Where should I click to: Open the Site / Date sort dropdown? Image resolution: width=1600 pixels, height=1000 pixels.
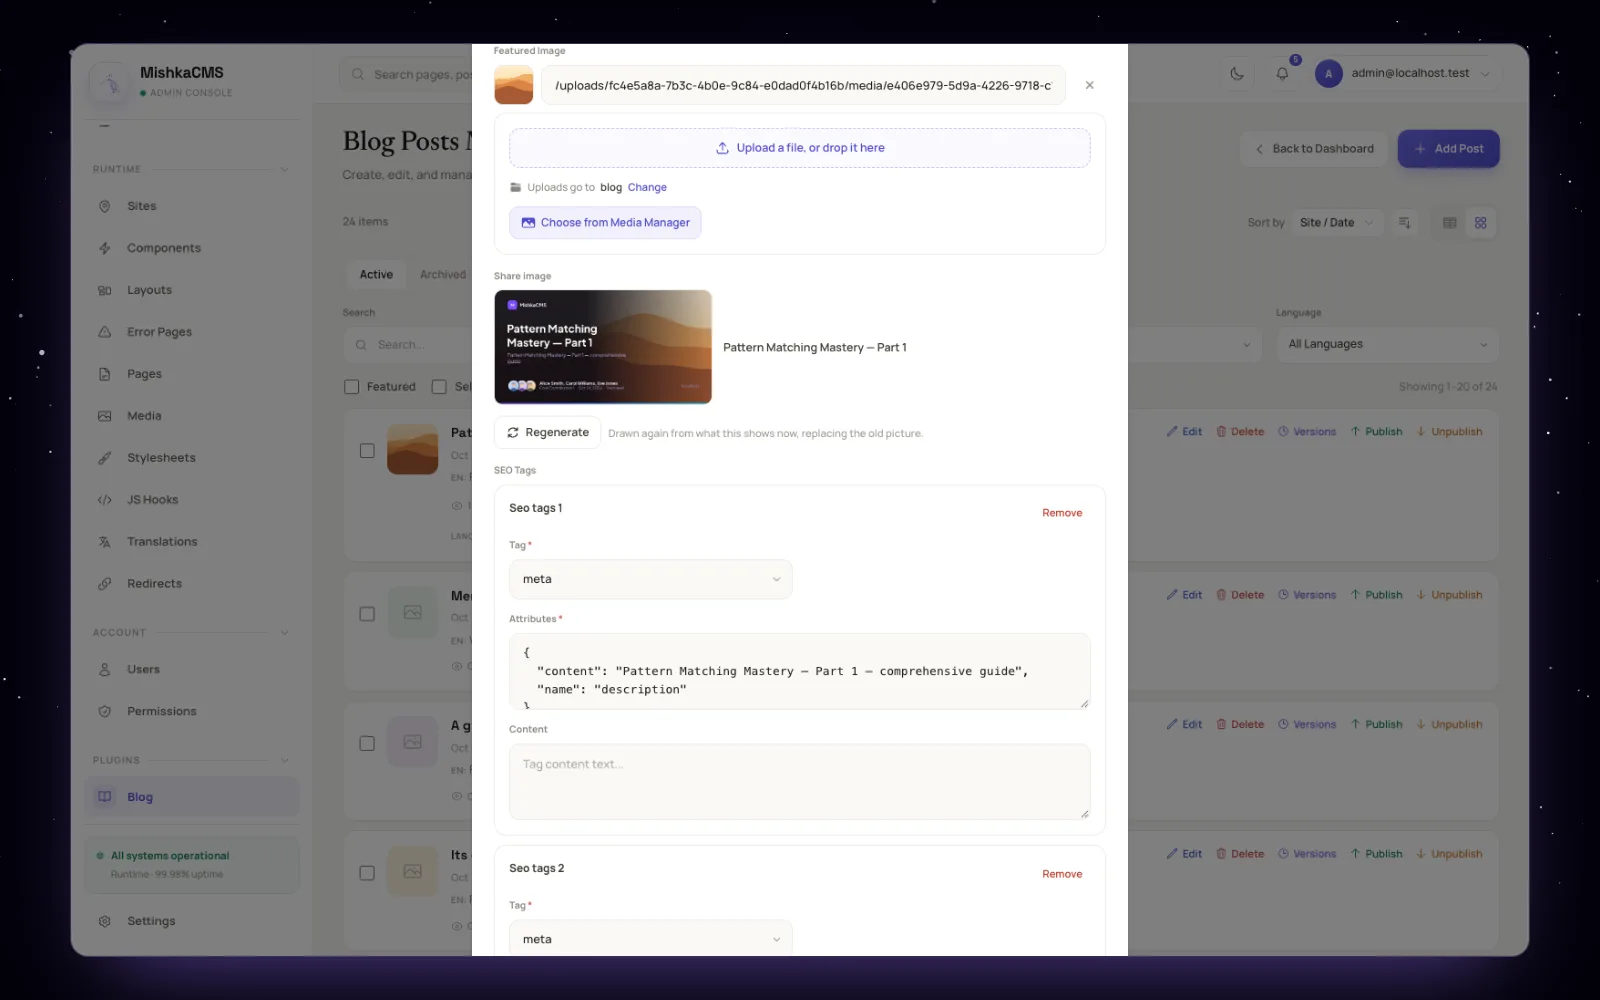click(1336, 223)
